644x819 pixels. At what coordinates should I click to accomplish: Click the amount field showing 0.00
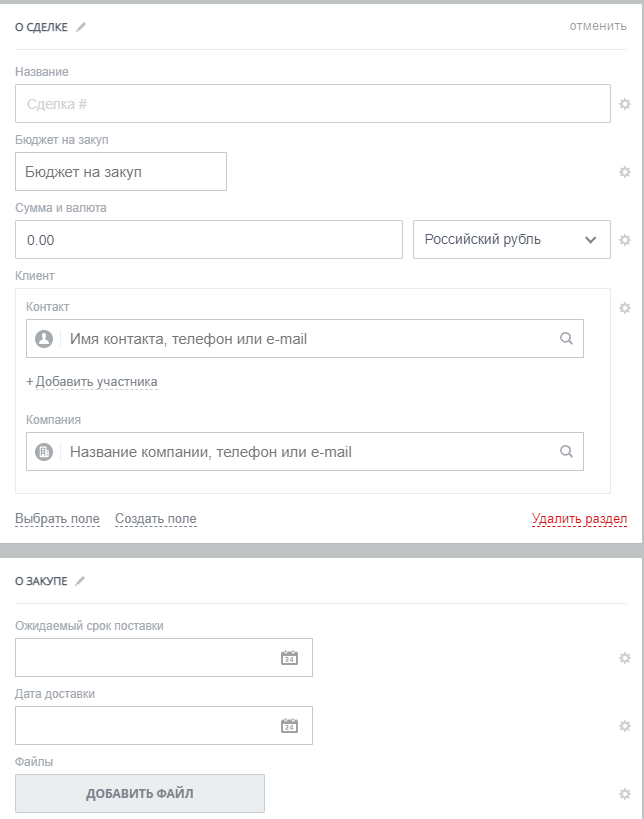[x=208, y=240]
